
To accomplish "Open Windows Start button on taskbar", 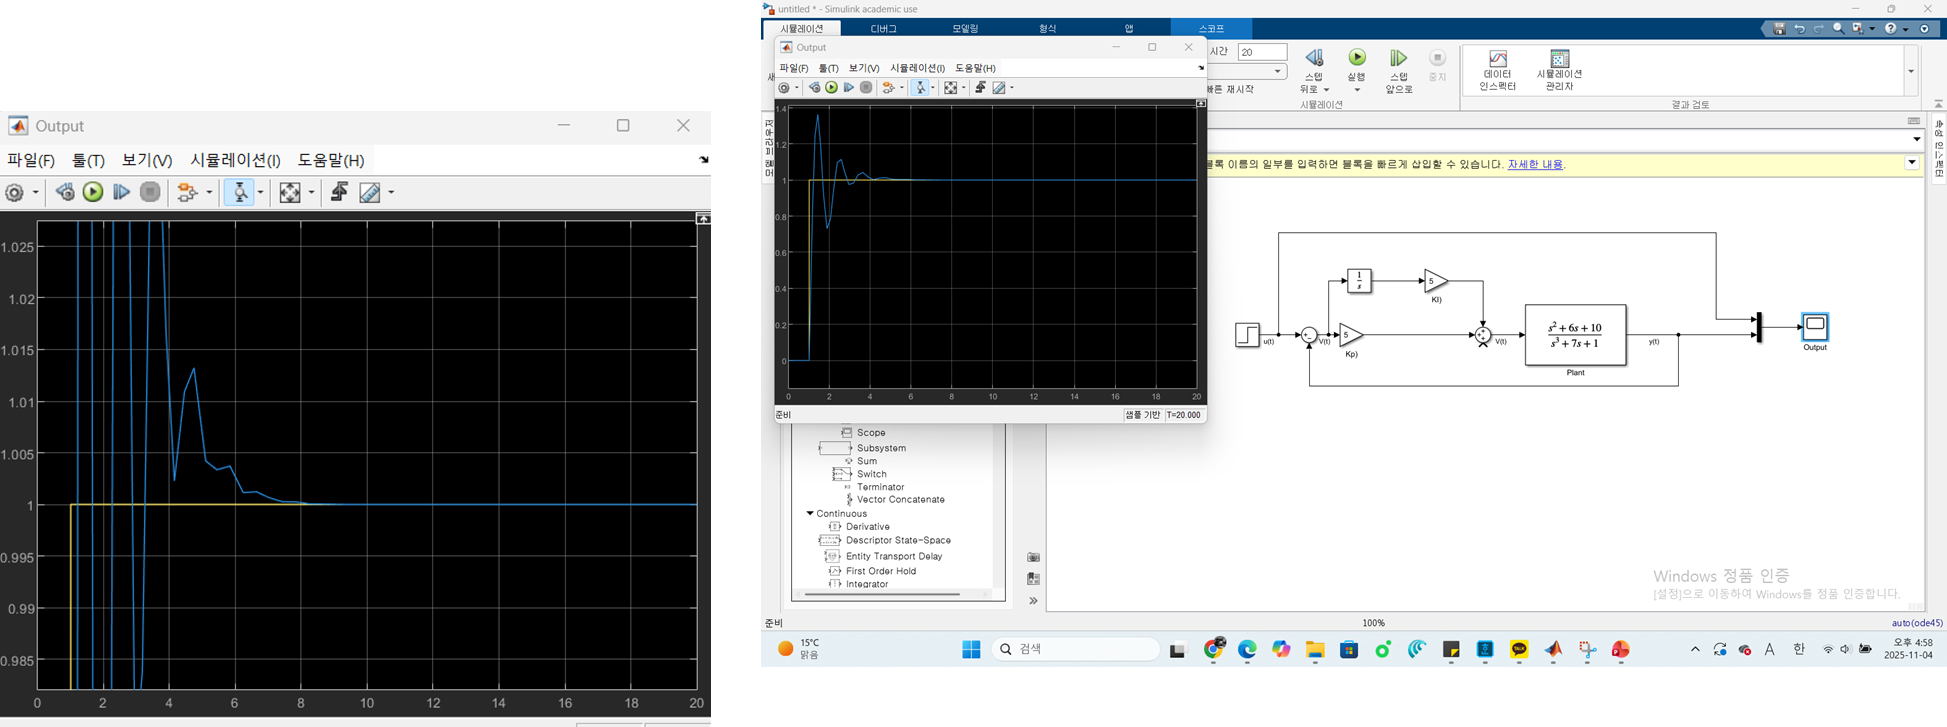I will click(971, 650).
